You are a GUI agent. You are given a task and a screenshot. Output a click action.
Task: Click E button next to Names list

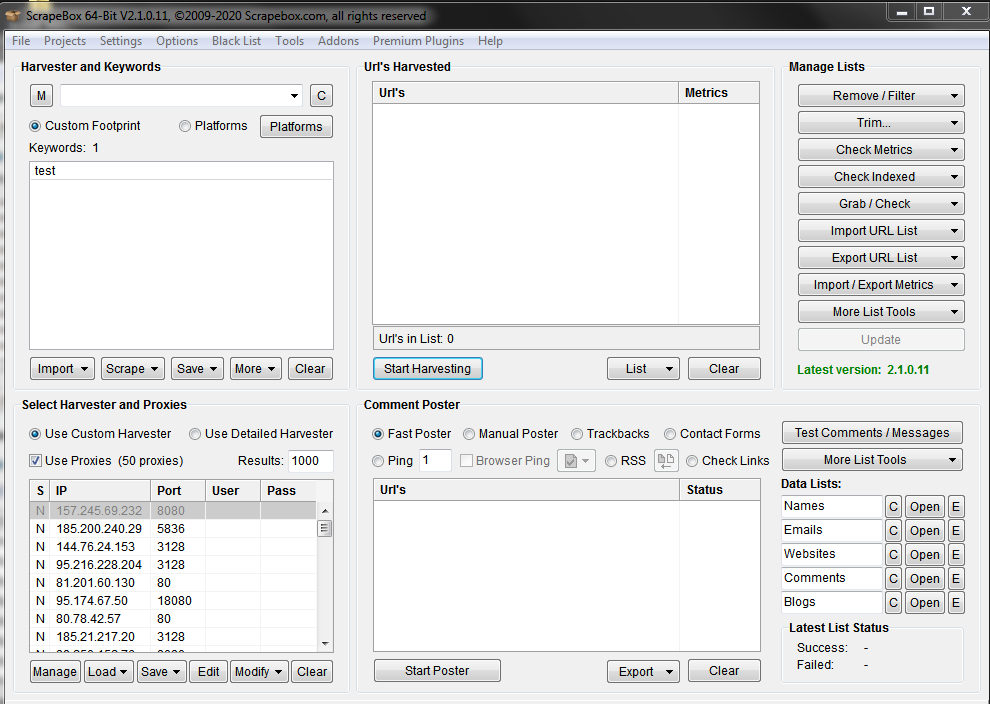955,507
